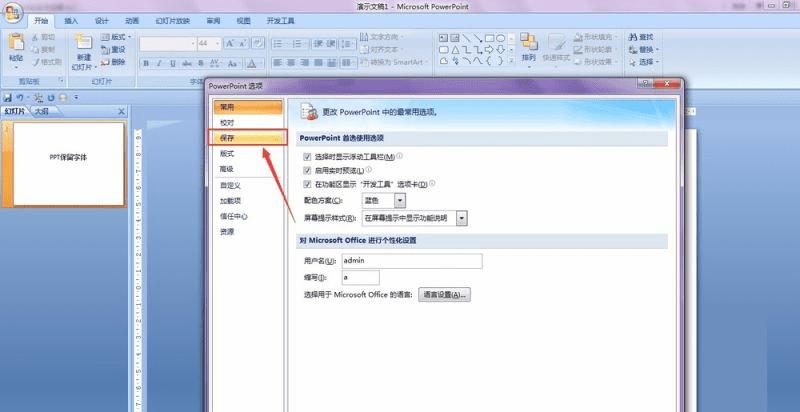The width and height of the screenshot is (800, 412).
Task: Click the 新建幻灯片 (New Slide) icon
Action: tap(84, 43)
